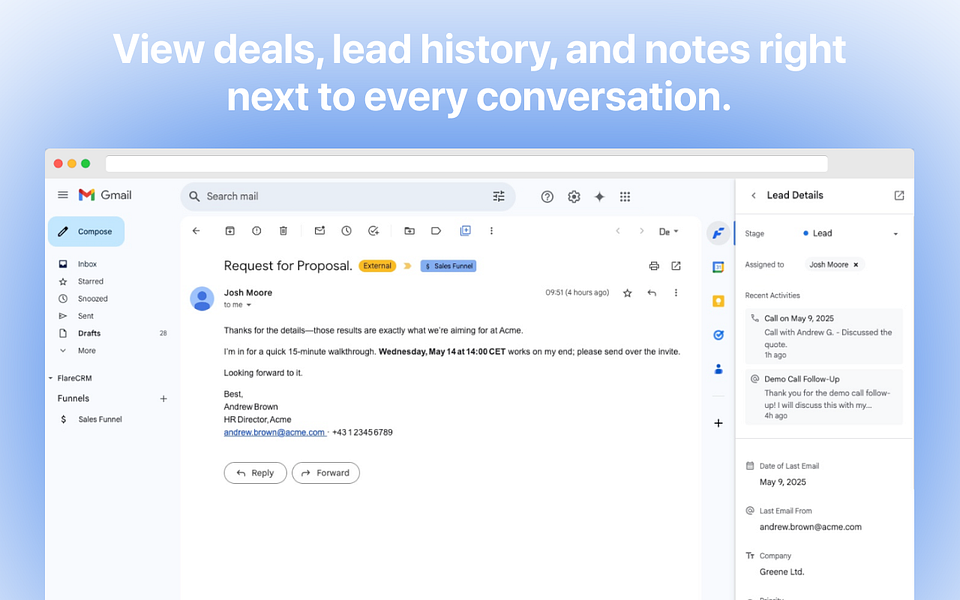
Task: Print the Request for Proposal email
Action: click(654, 266)
